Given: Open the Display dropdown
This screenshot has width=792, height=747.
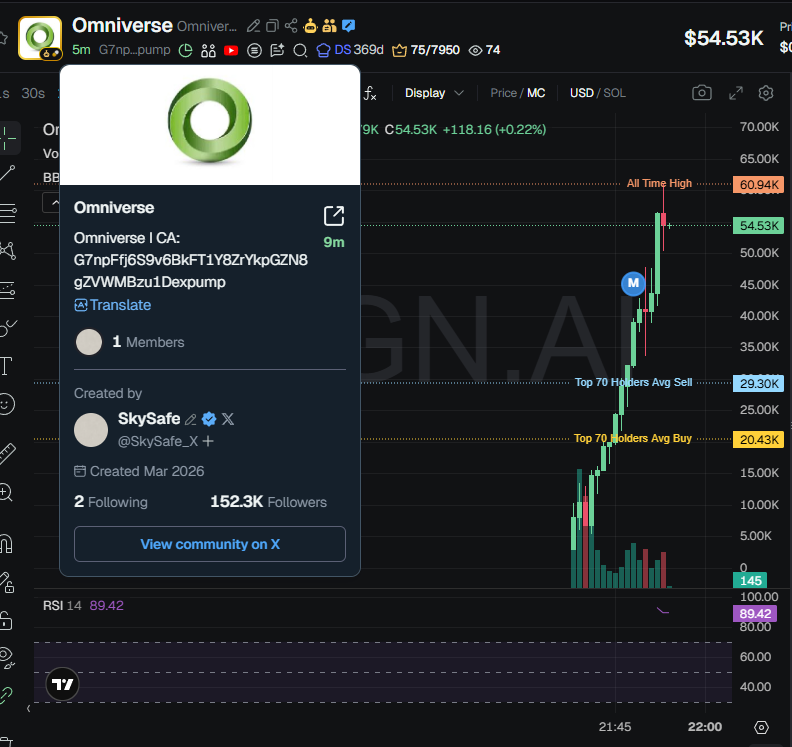Looking at the screenshot, I should 434,93.
